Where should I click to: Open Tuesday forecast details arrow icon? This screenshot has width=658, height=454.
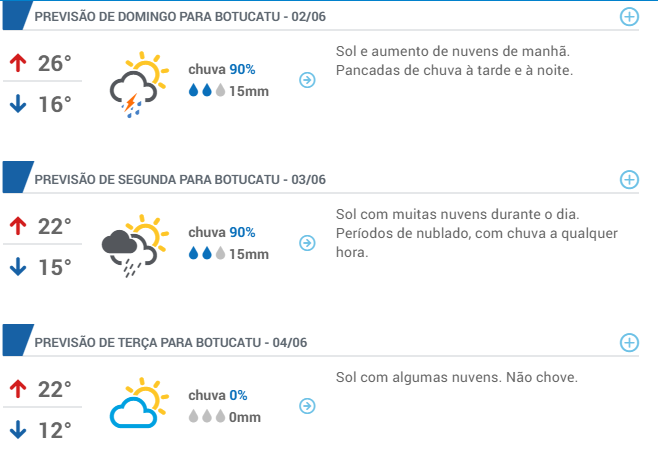tap(307, 406)
